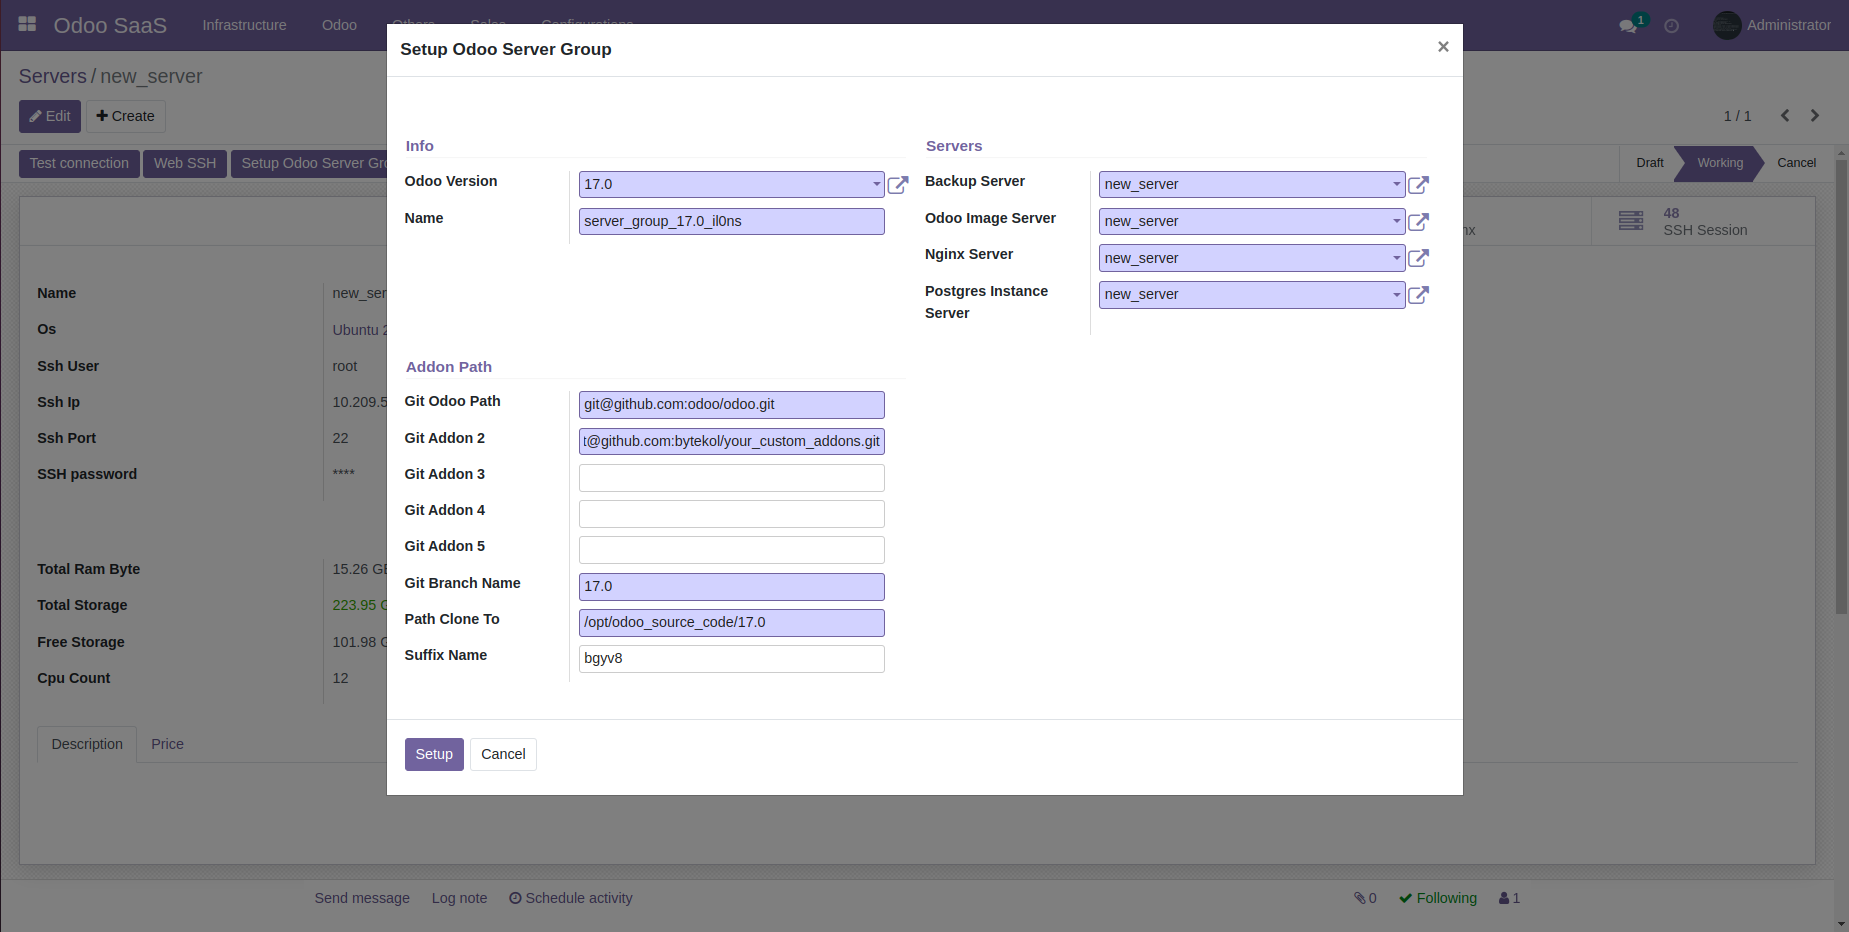Click the Schedule activity clock icon
The width and height of the screenshot is (1849, 932).
(x=514, y=898)
